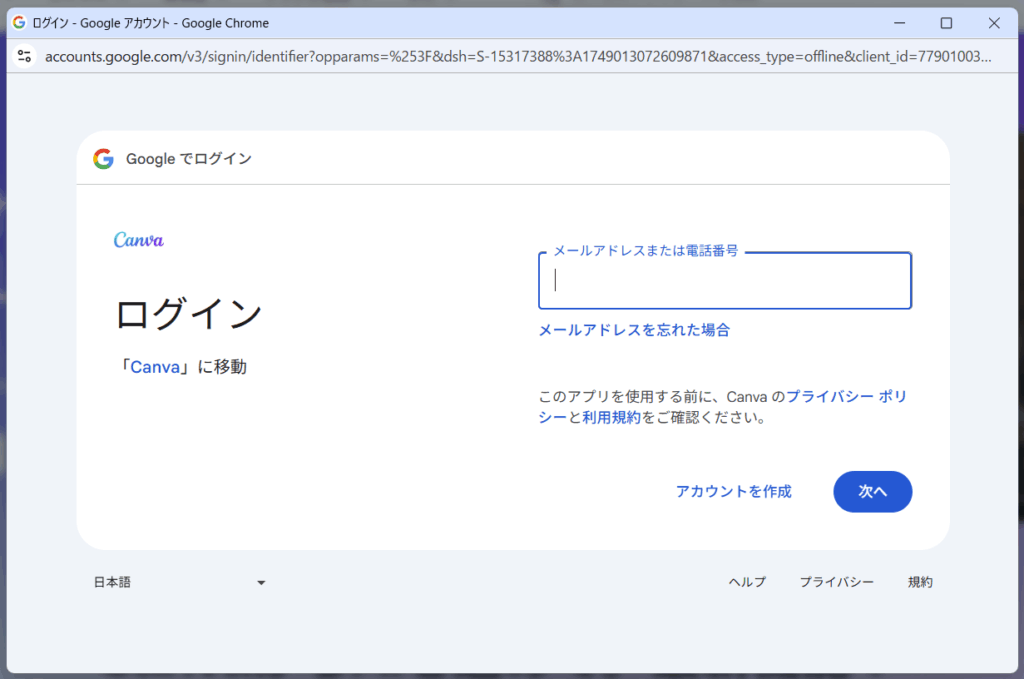The image size is (1024, 679).
Task: Click the ログイン heading text
Action: pyautogui.click(x=189, y=314)
